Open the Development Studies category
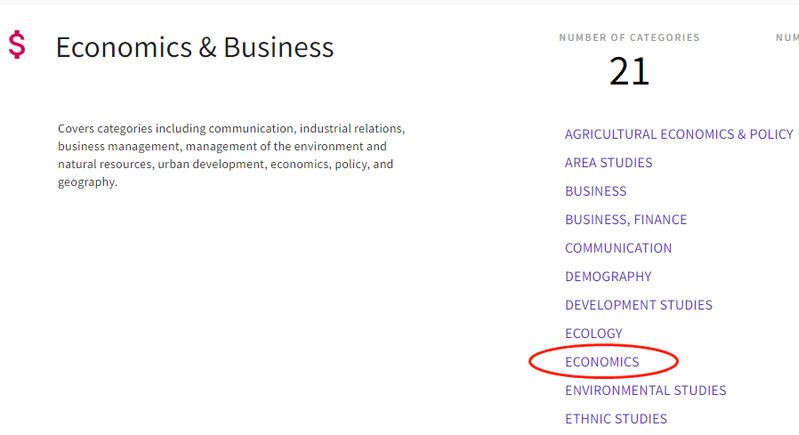799x435 pixels. pyautogui.click(x=638, y=305)
